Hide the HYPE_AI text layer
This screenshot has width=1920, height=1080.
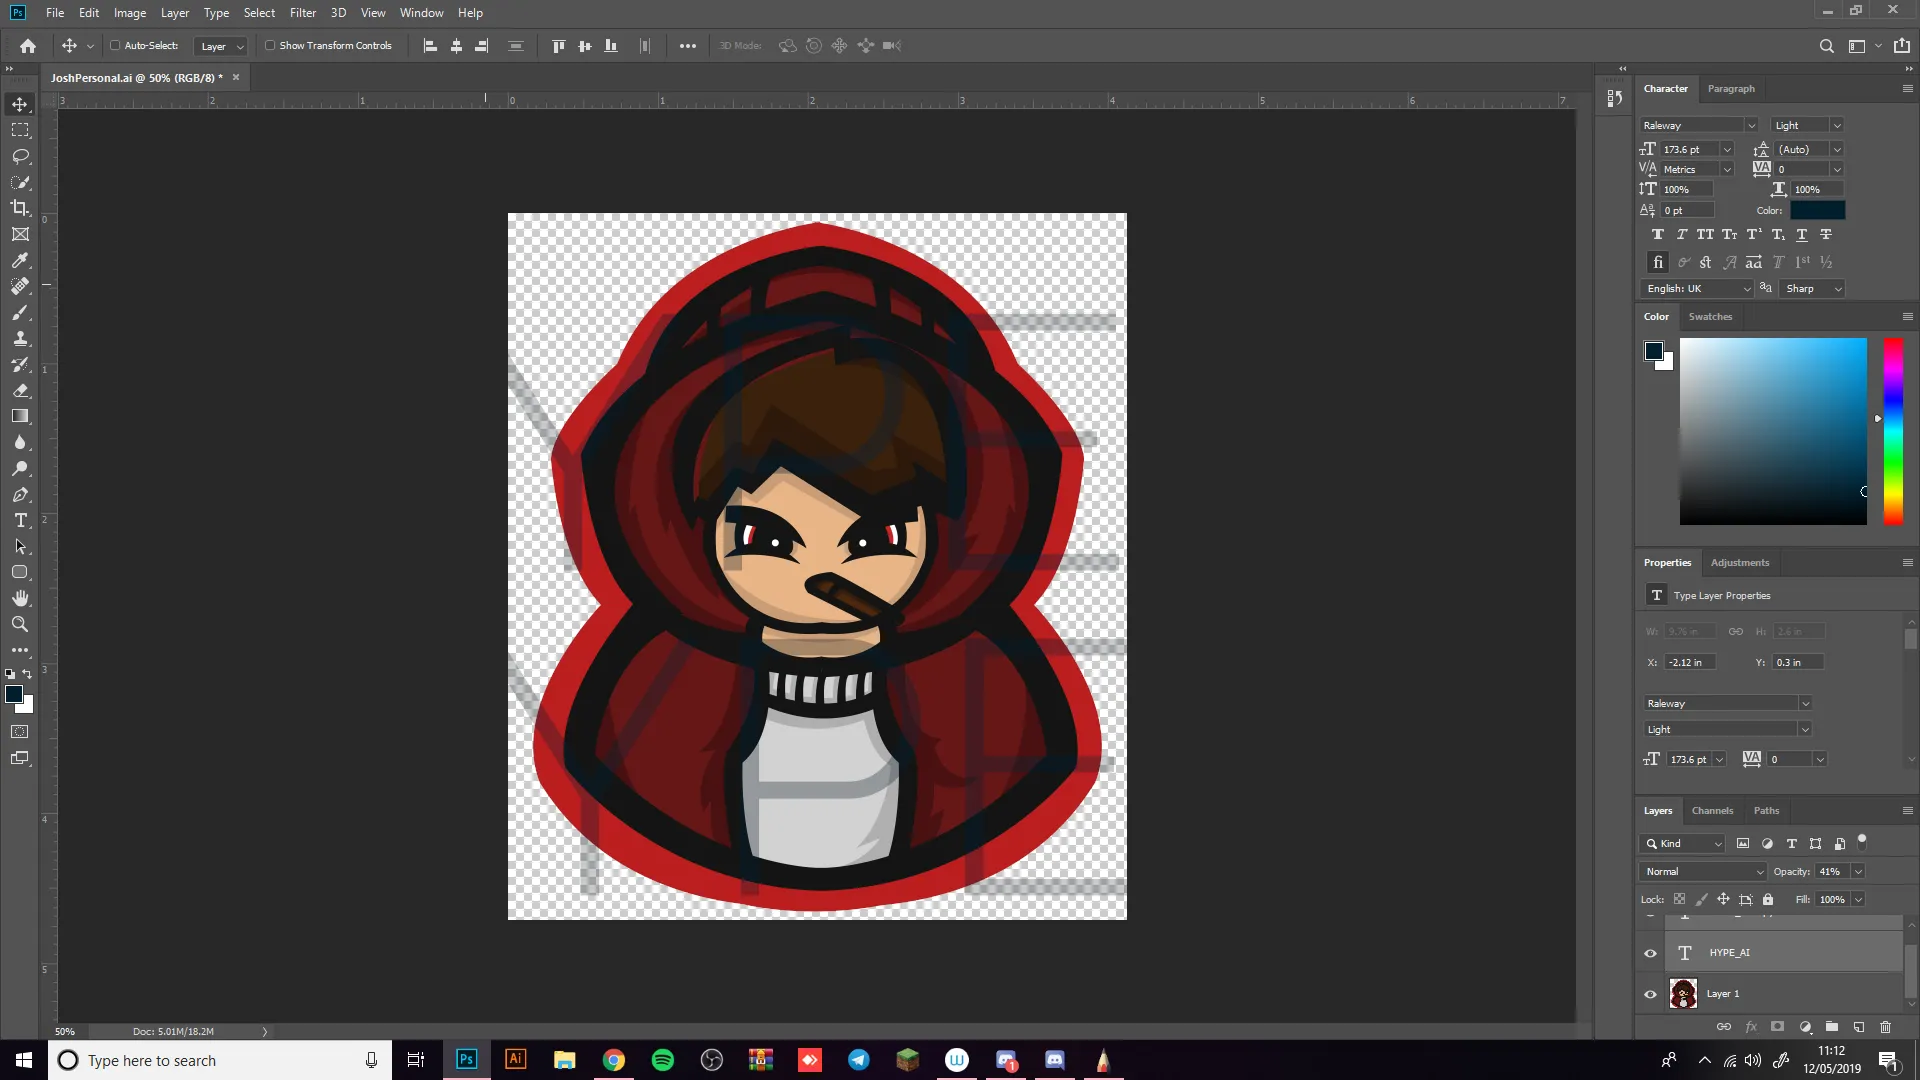click(x=1650, y=953)
